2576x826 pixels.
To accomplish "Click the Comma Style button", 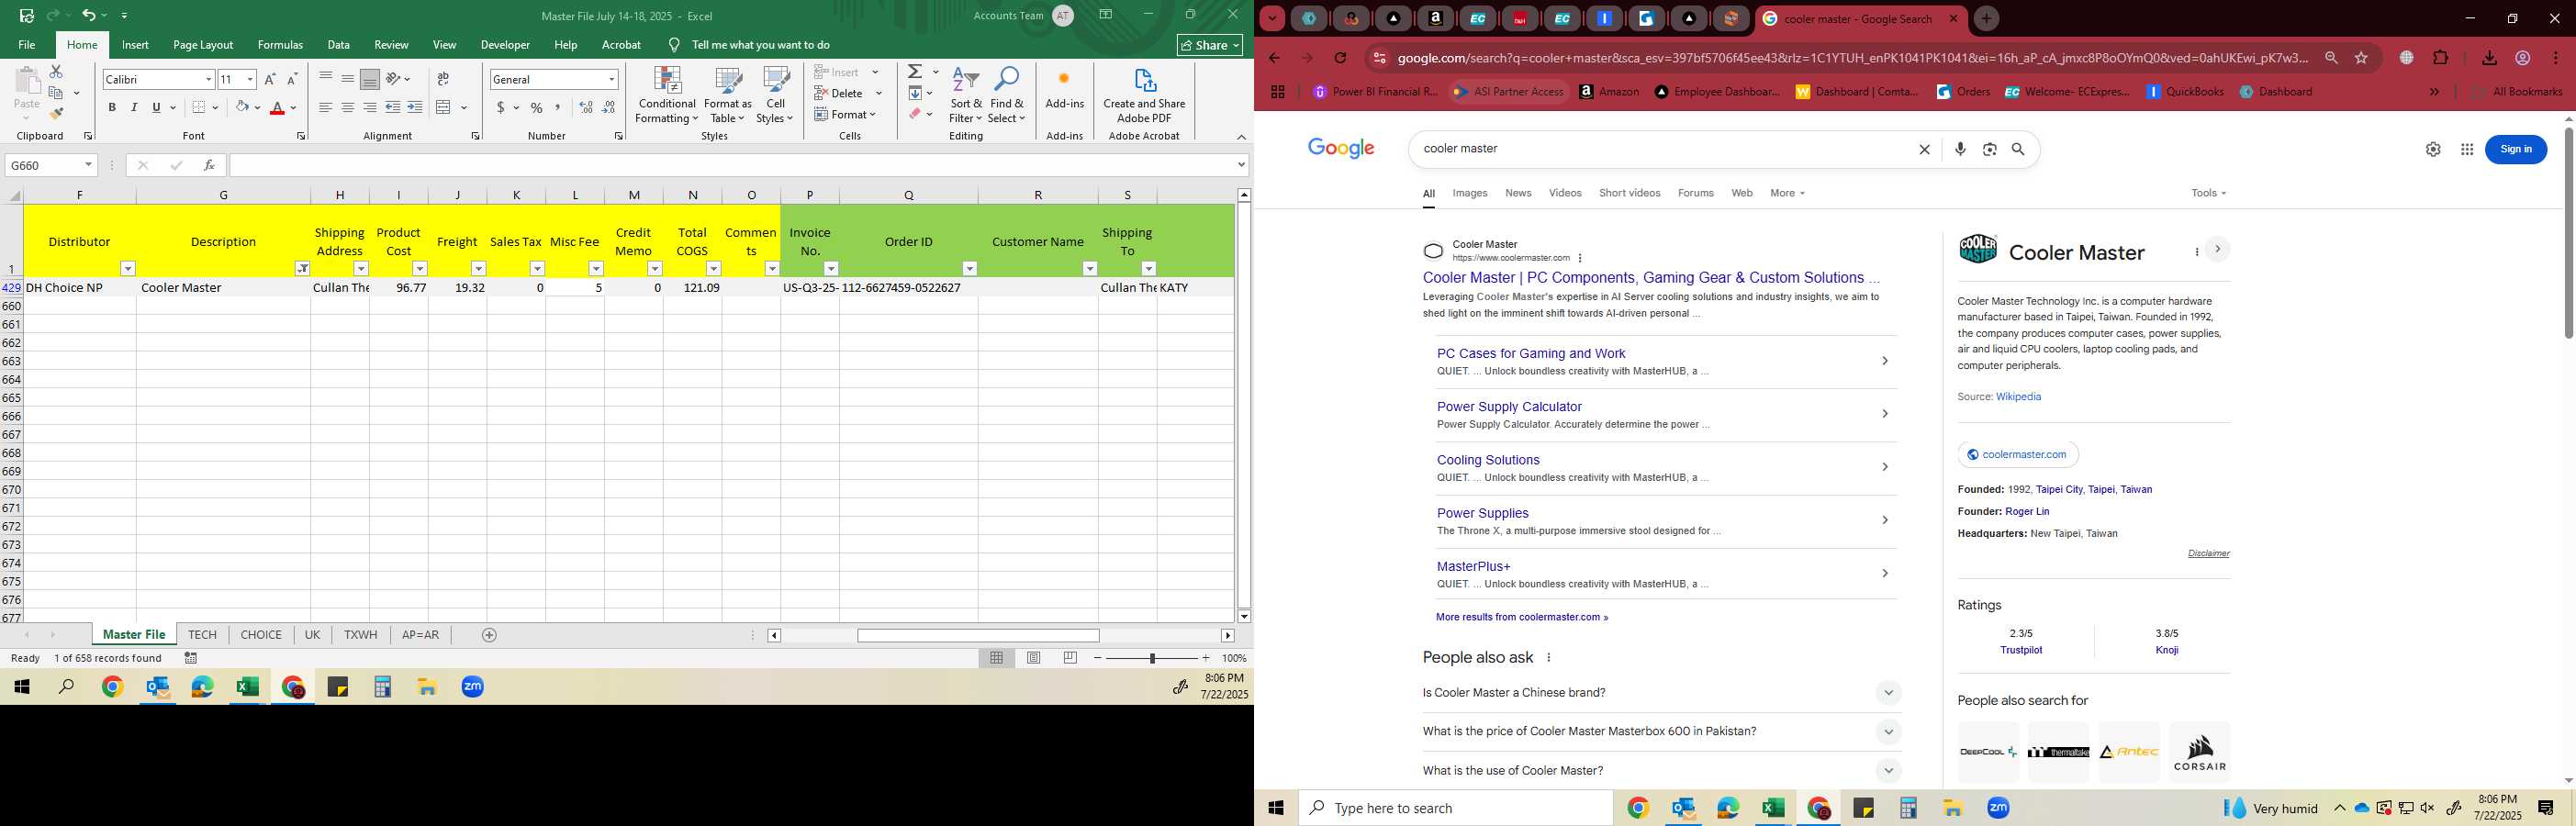I will [558, 107].
